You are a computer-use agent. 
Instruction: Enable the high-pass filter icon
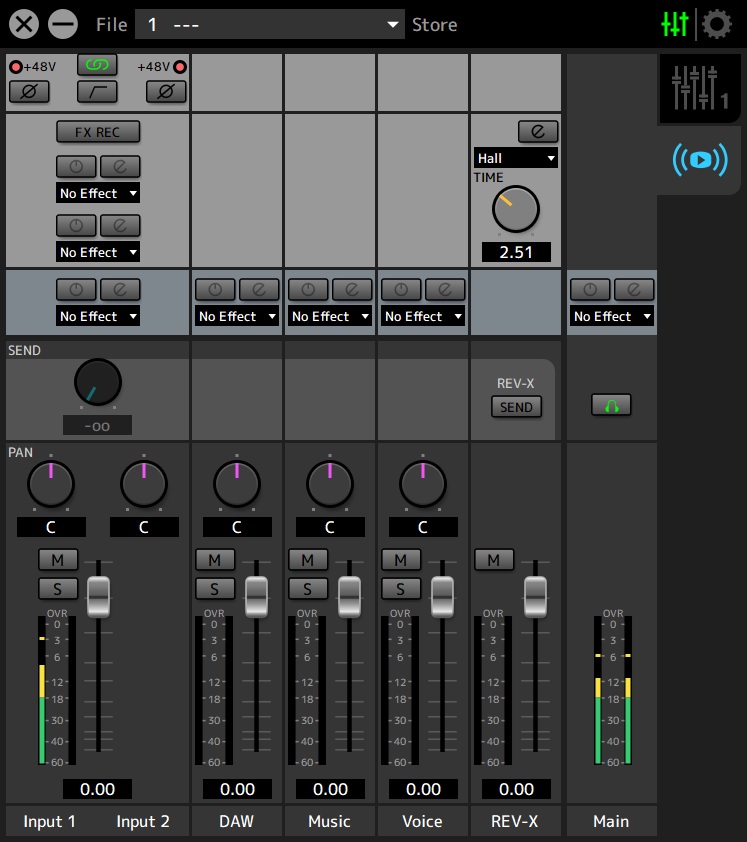(97, 92)
